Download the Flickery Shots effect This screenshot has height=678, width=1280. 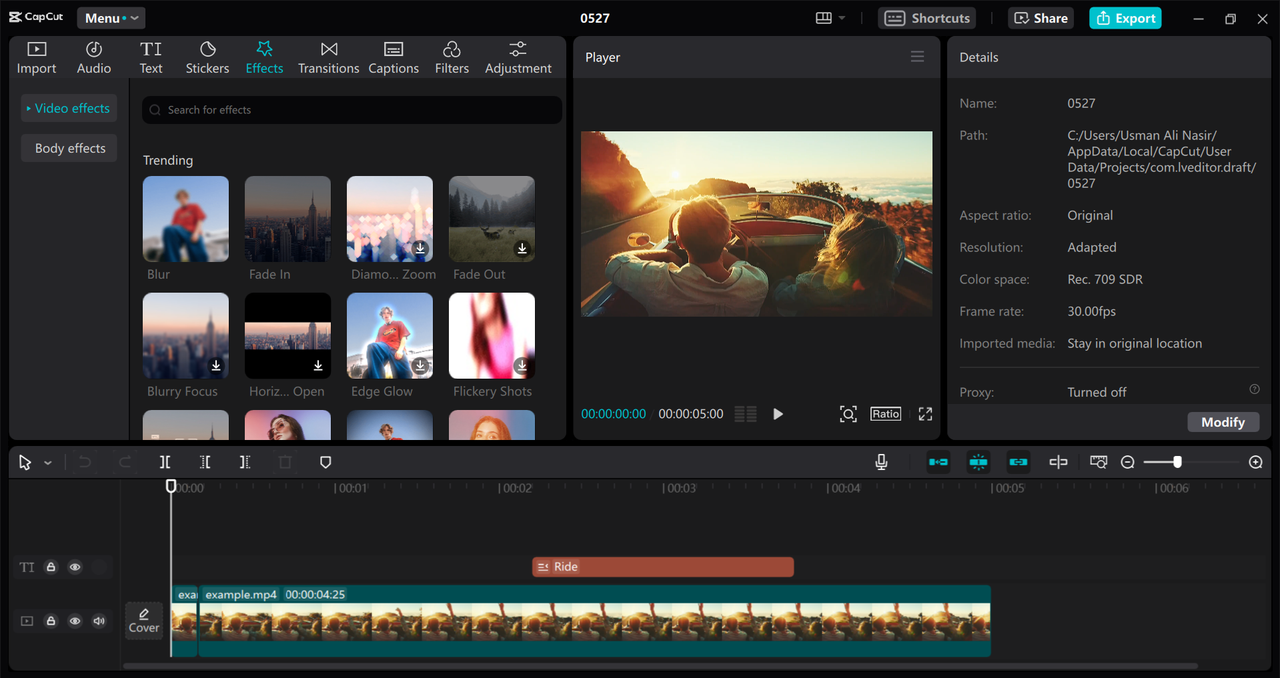click(x=522, y=366)
